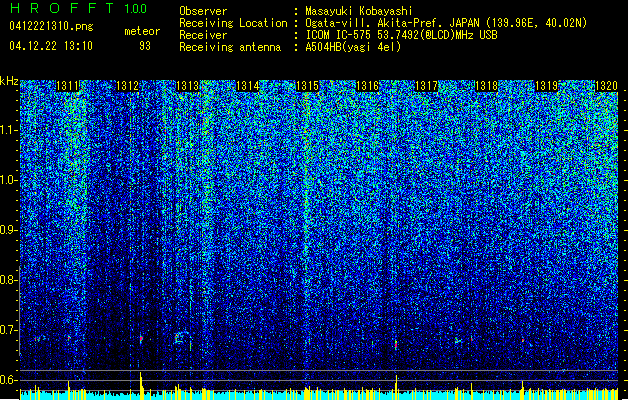Click the 1315 time marker
This screenshot has height=400, width=629.
(x=307, y=86)
